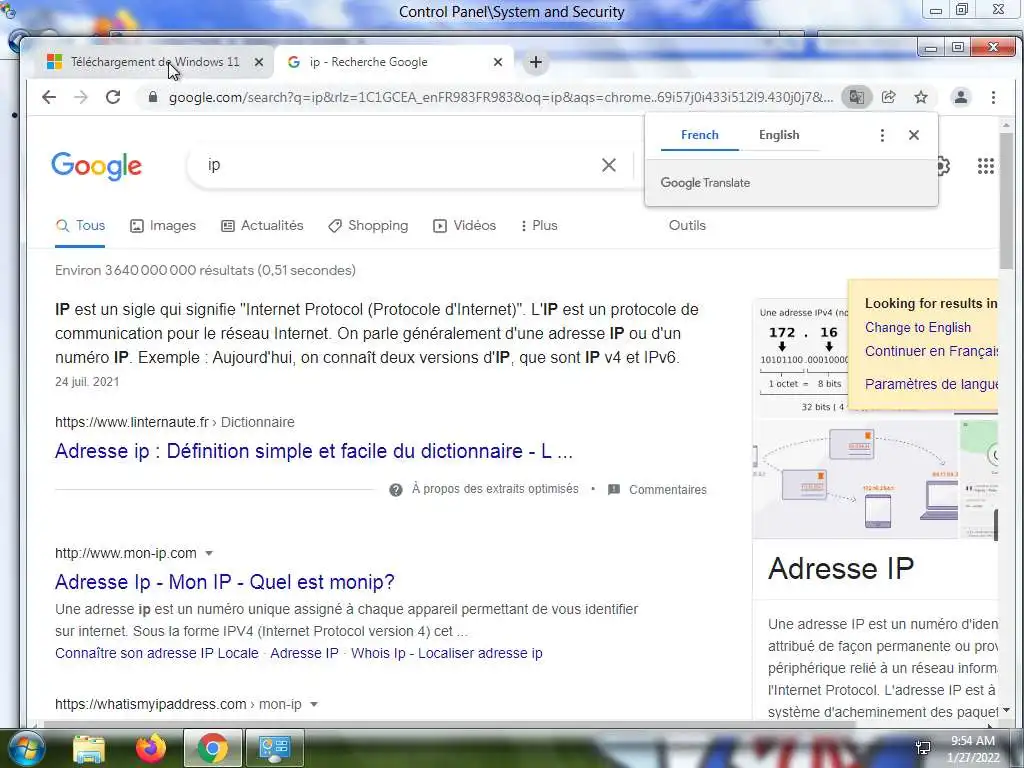Reload the Google search page
The height and width of the screenshot is (768, 1024).
click(x=113, y=97)
